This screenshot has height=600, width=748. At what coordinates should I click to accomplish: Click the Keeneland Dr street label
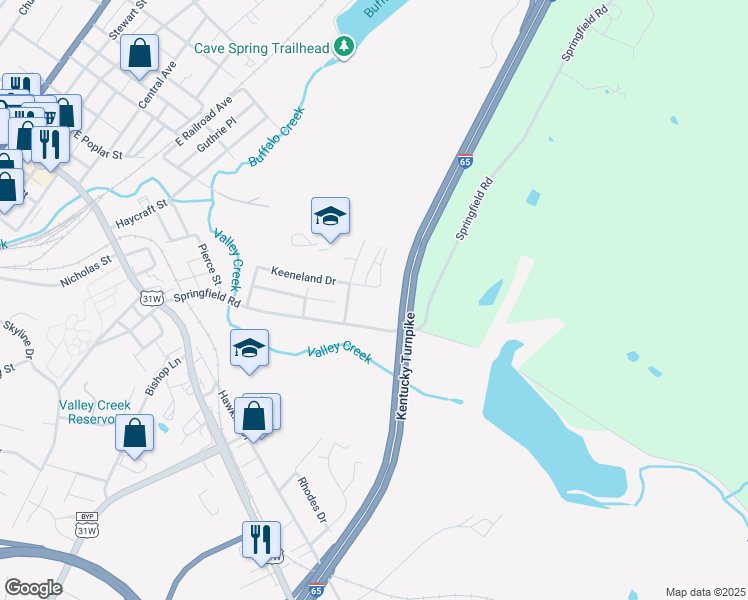coord(303,276)
